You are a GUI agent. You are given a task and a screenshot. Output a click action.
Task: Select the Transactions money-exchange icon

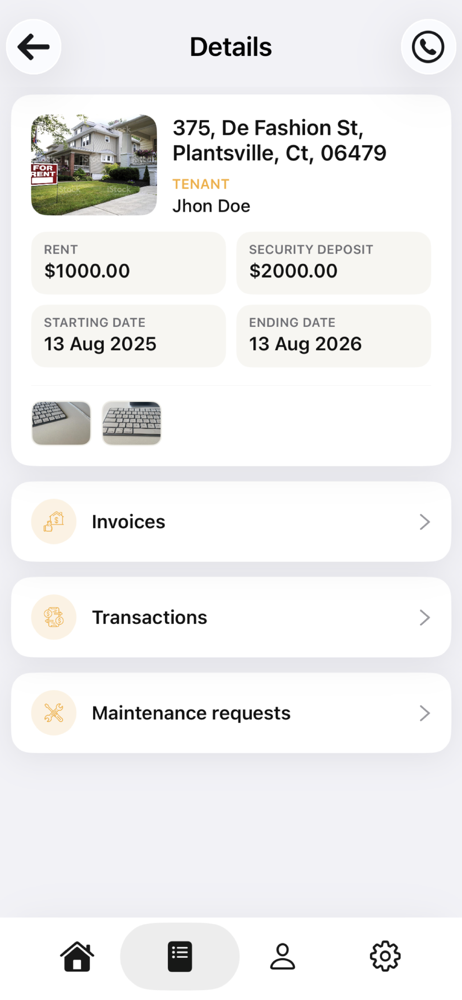[x=54, y=617]
